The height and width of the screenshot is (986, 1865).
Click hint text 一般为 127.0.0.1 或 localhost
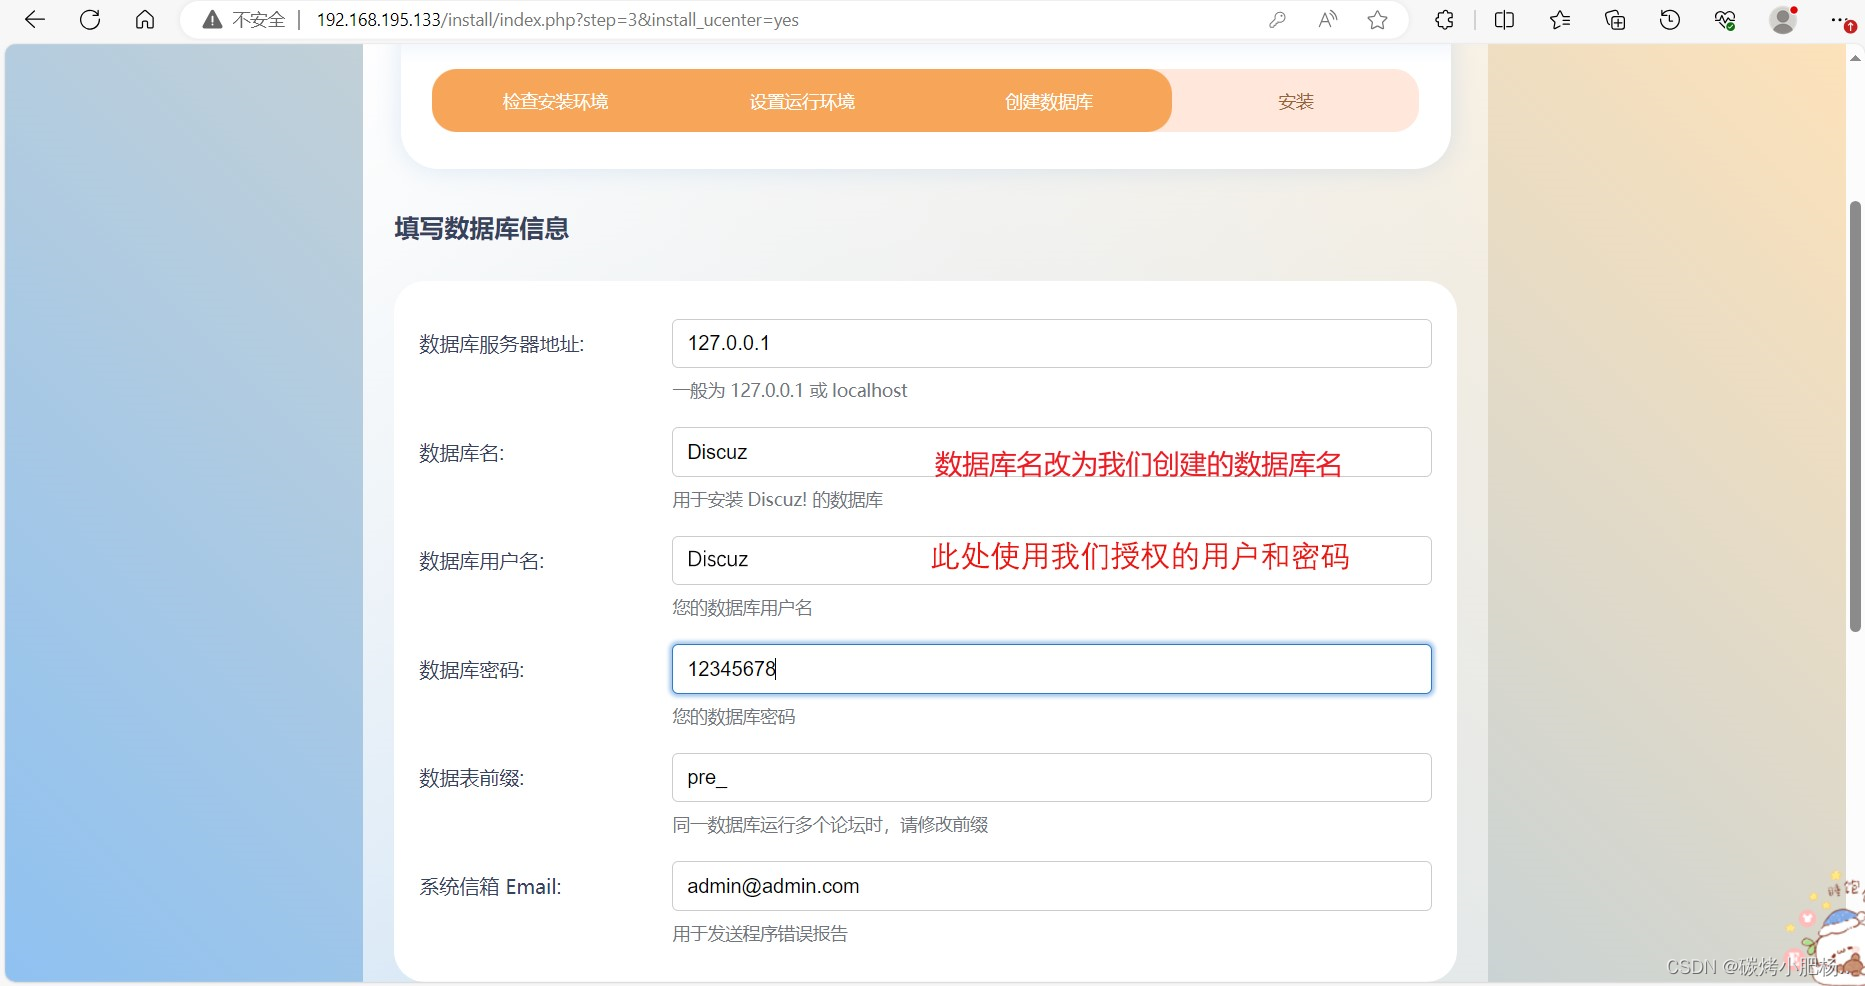coord(790,390)
